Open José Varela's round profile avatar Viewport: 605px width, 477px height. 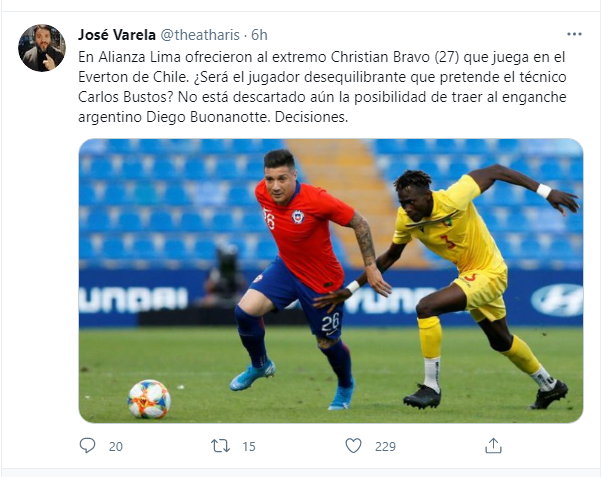pyautogui.click(x=42, y=48)
